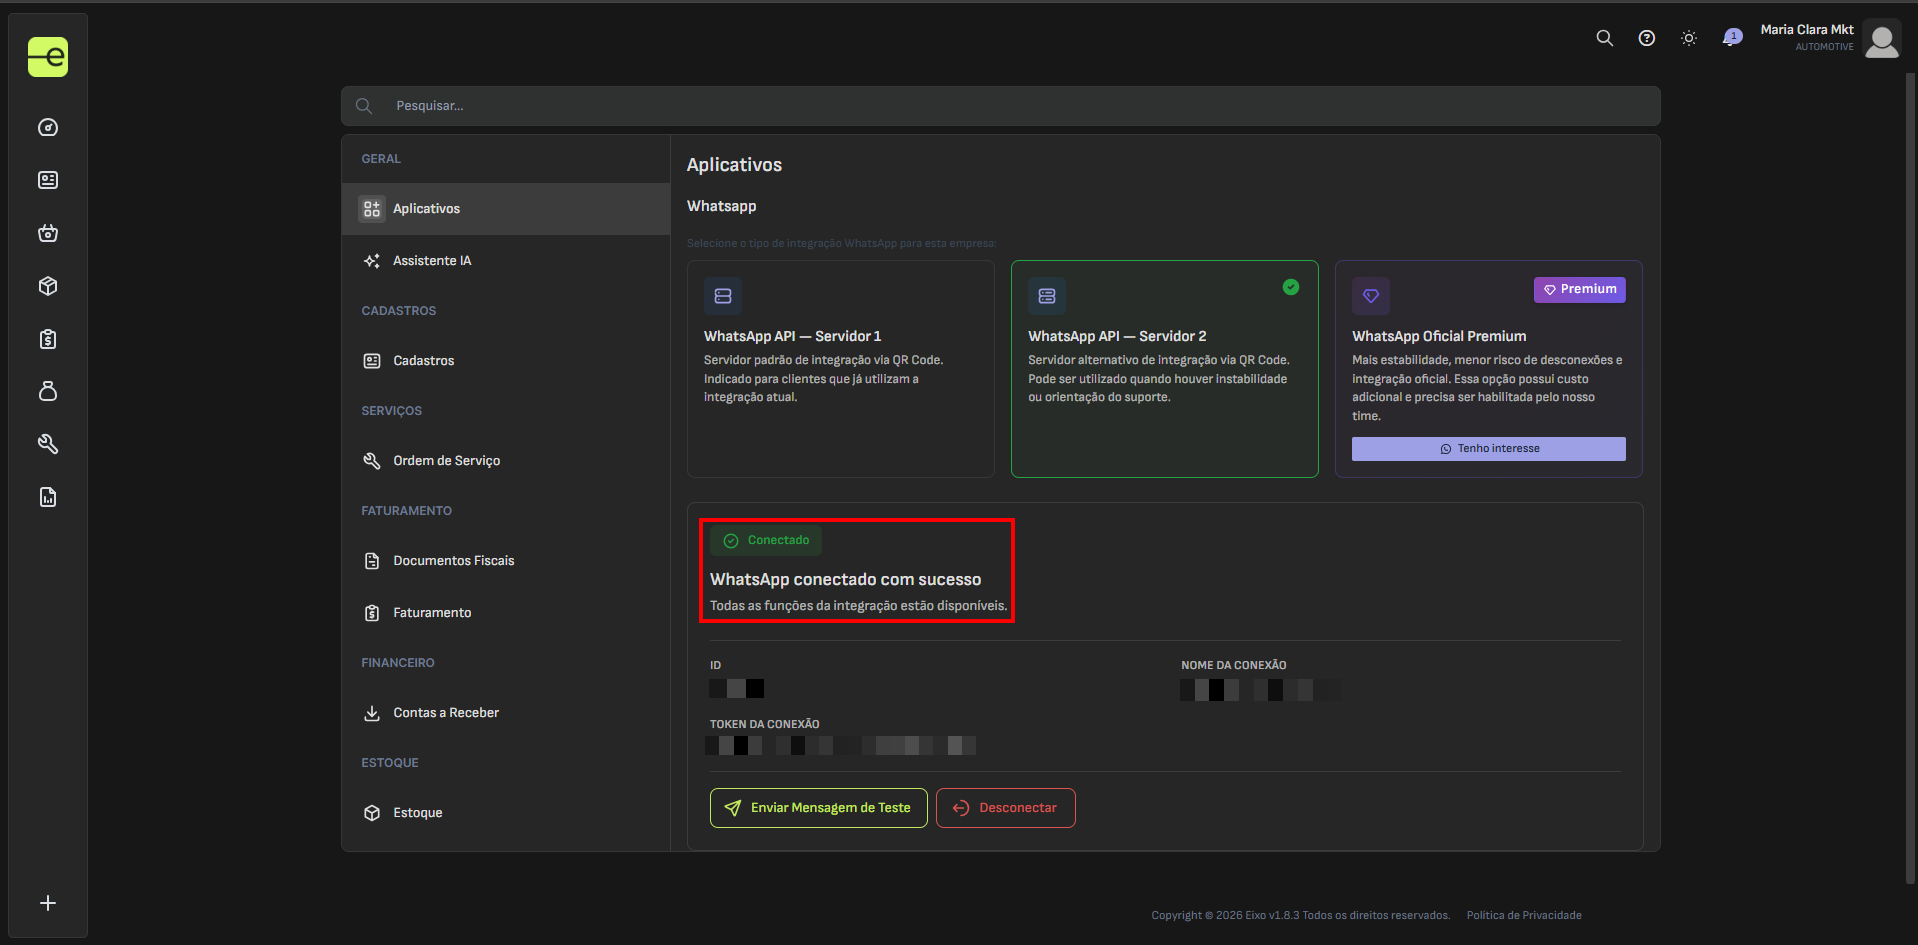Click the Eixo logo in sidebar
The height and width of the screenshot is (945, 1918).
click(x=48, y=57)
